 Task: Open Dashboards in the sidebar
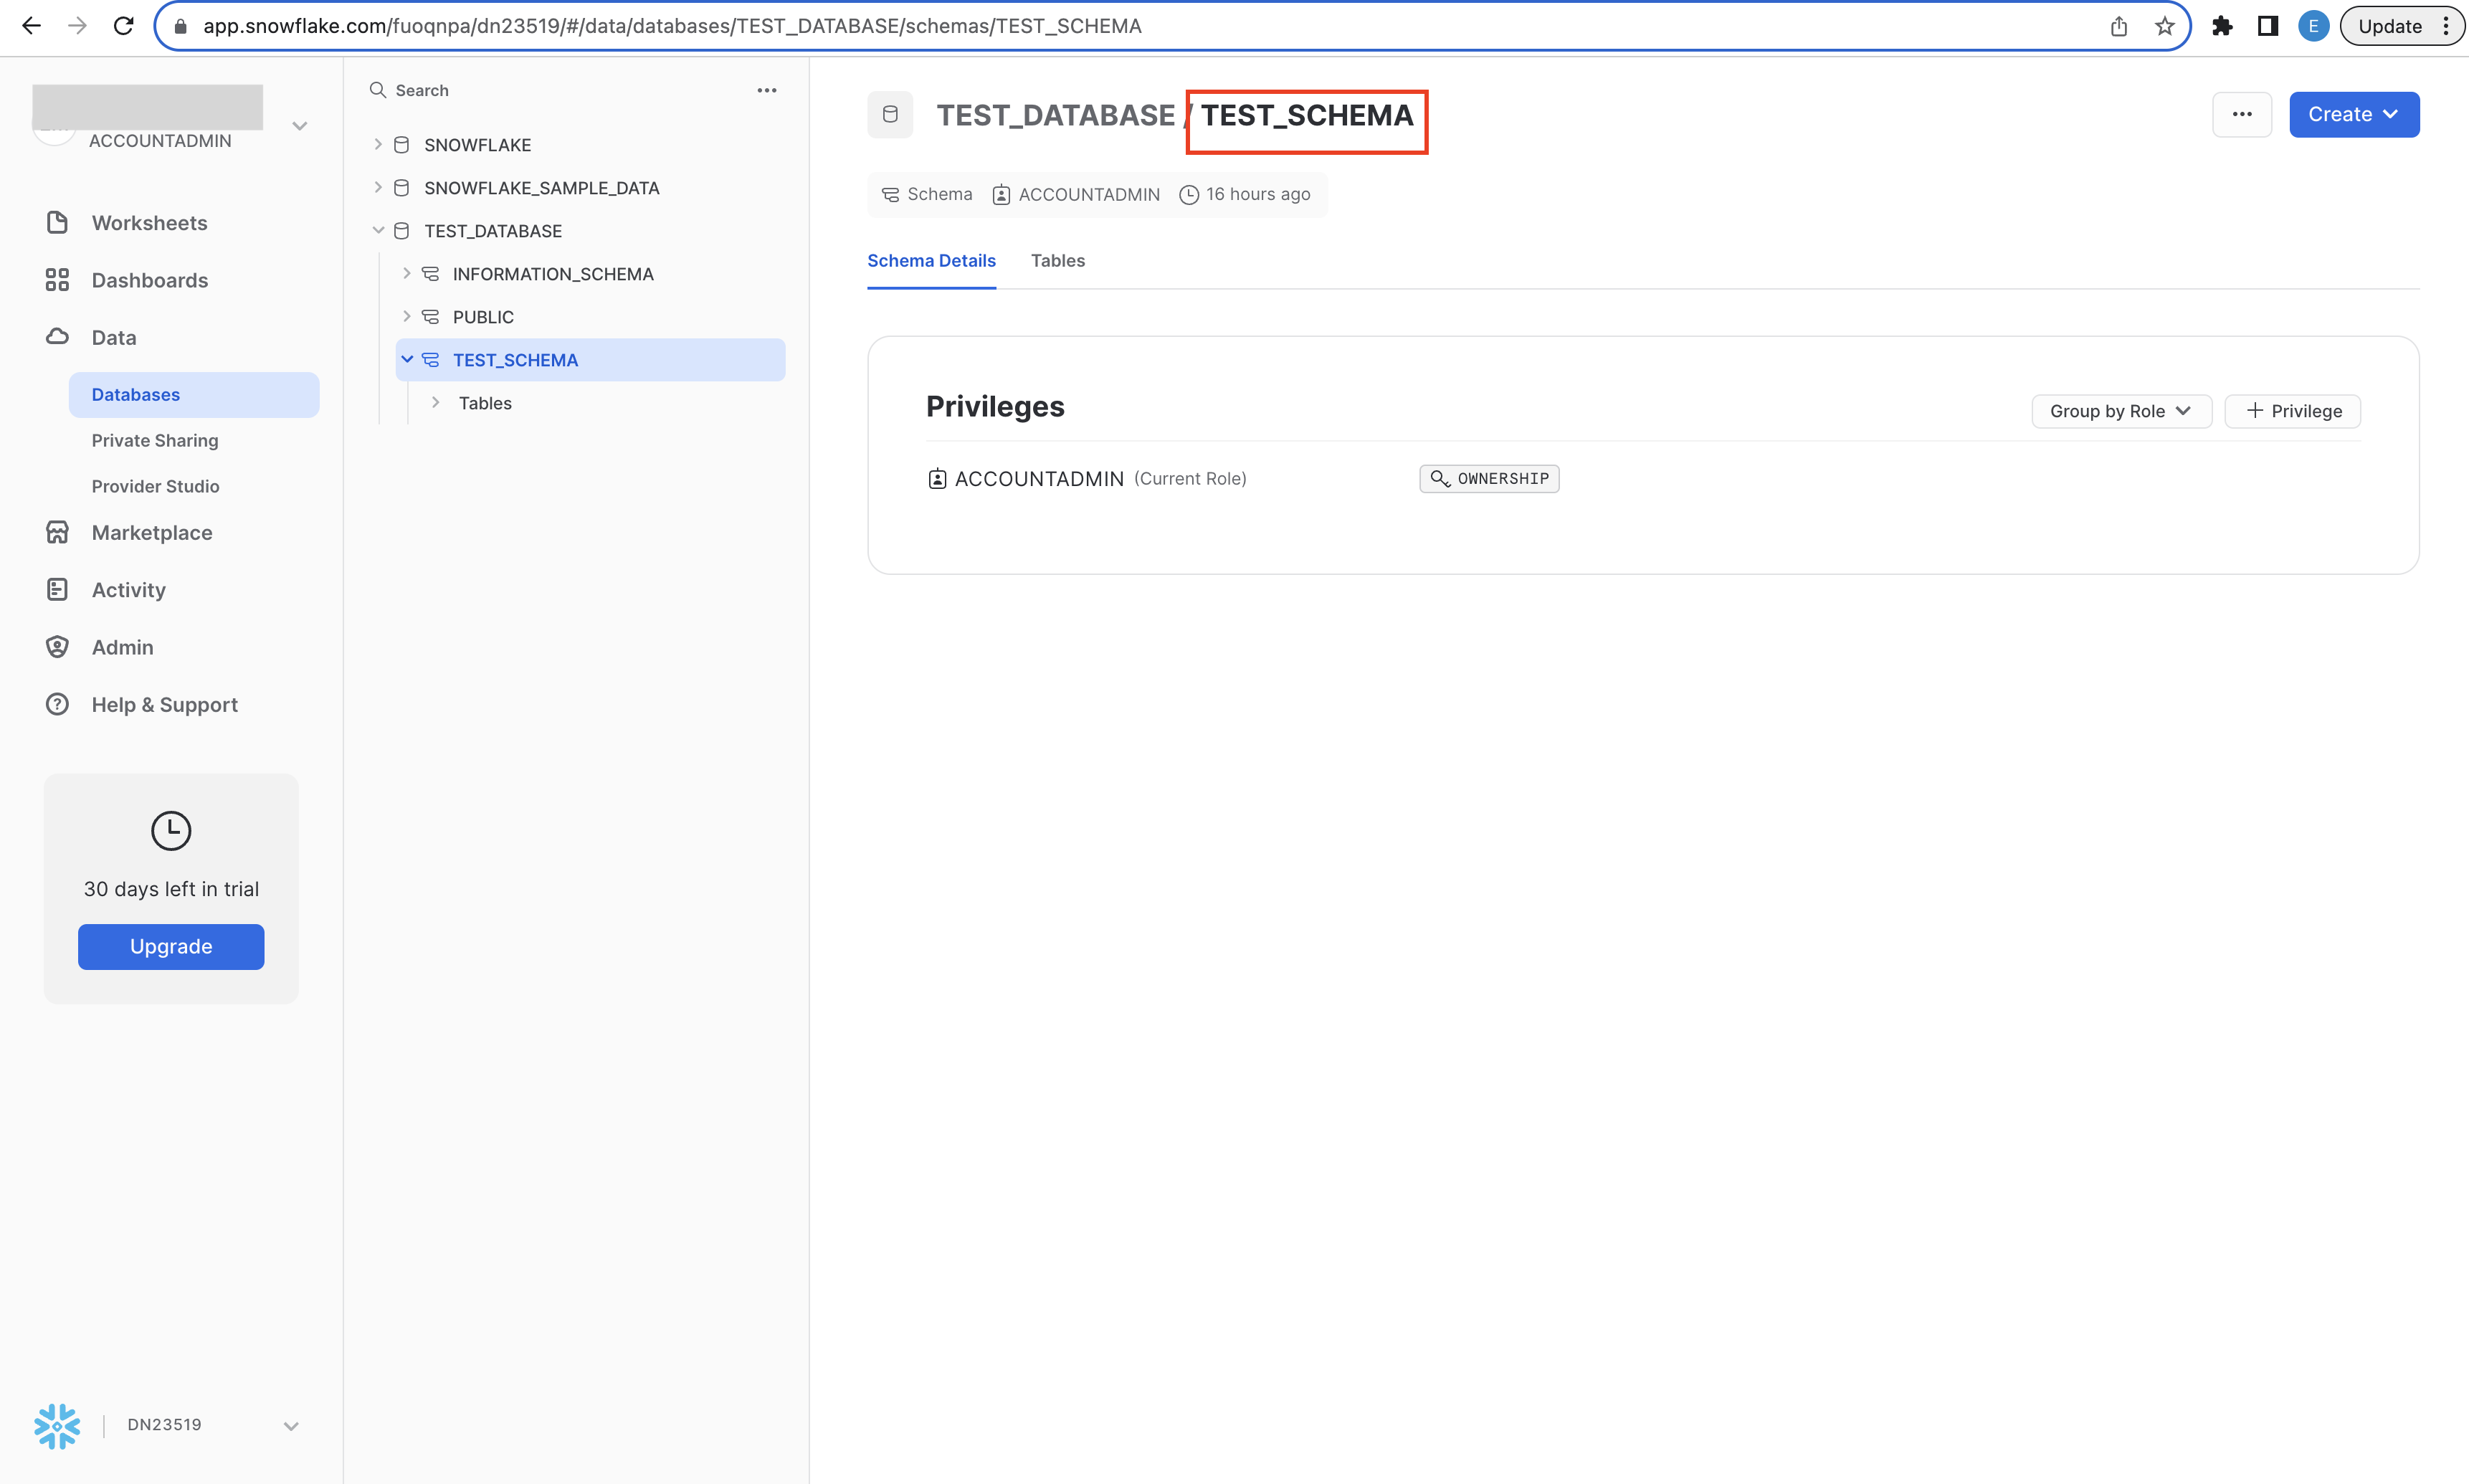(150, 280)
